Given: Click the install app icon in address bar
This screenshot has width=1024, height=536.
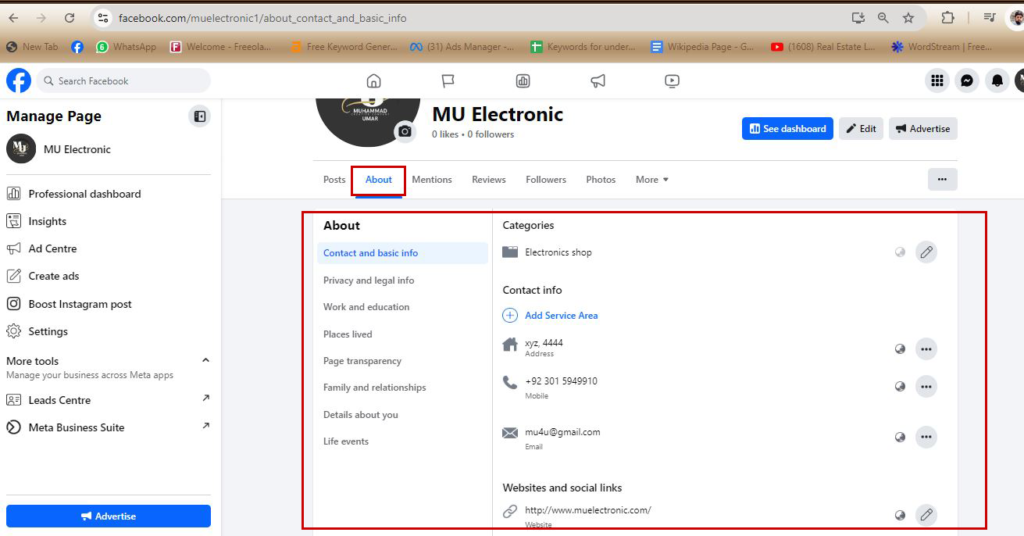Looking at the screenshot, I should (x=858, y=18).
